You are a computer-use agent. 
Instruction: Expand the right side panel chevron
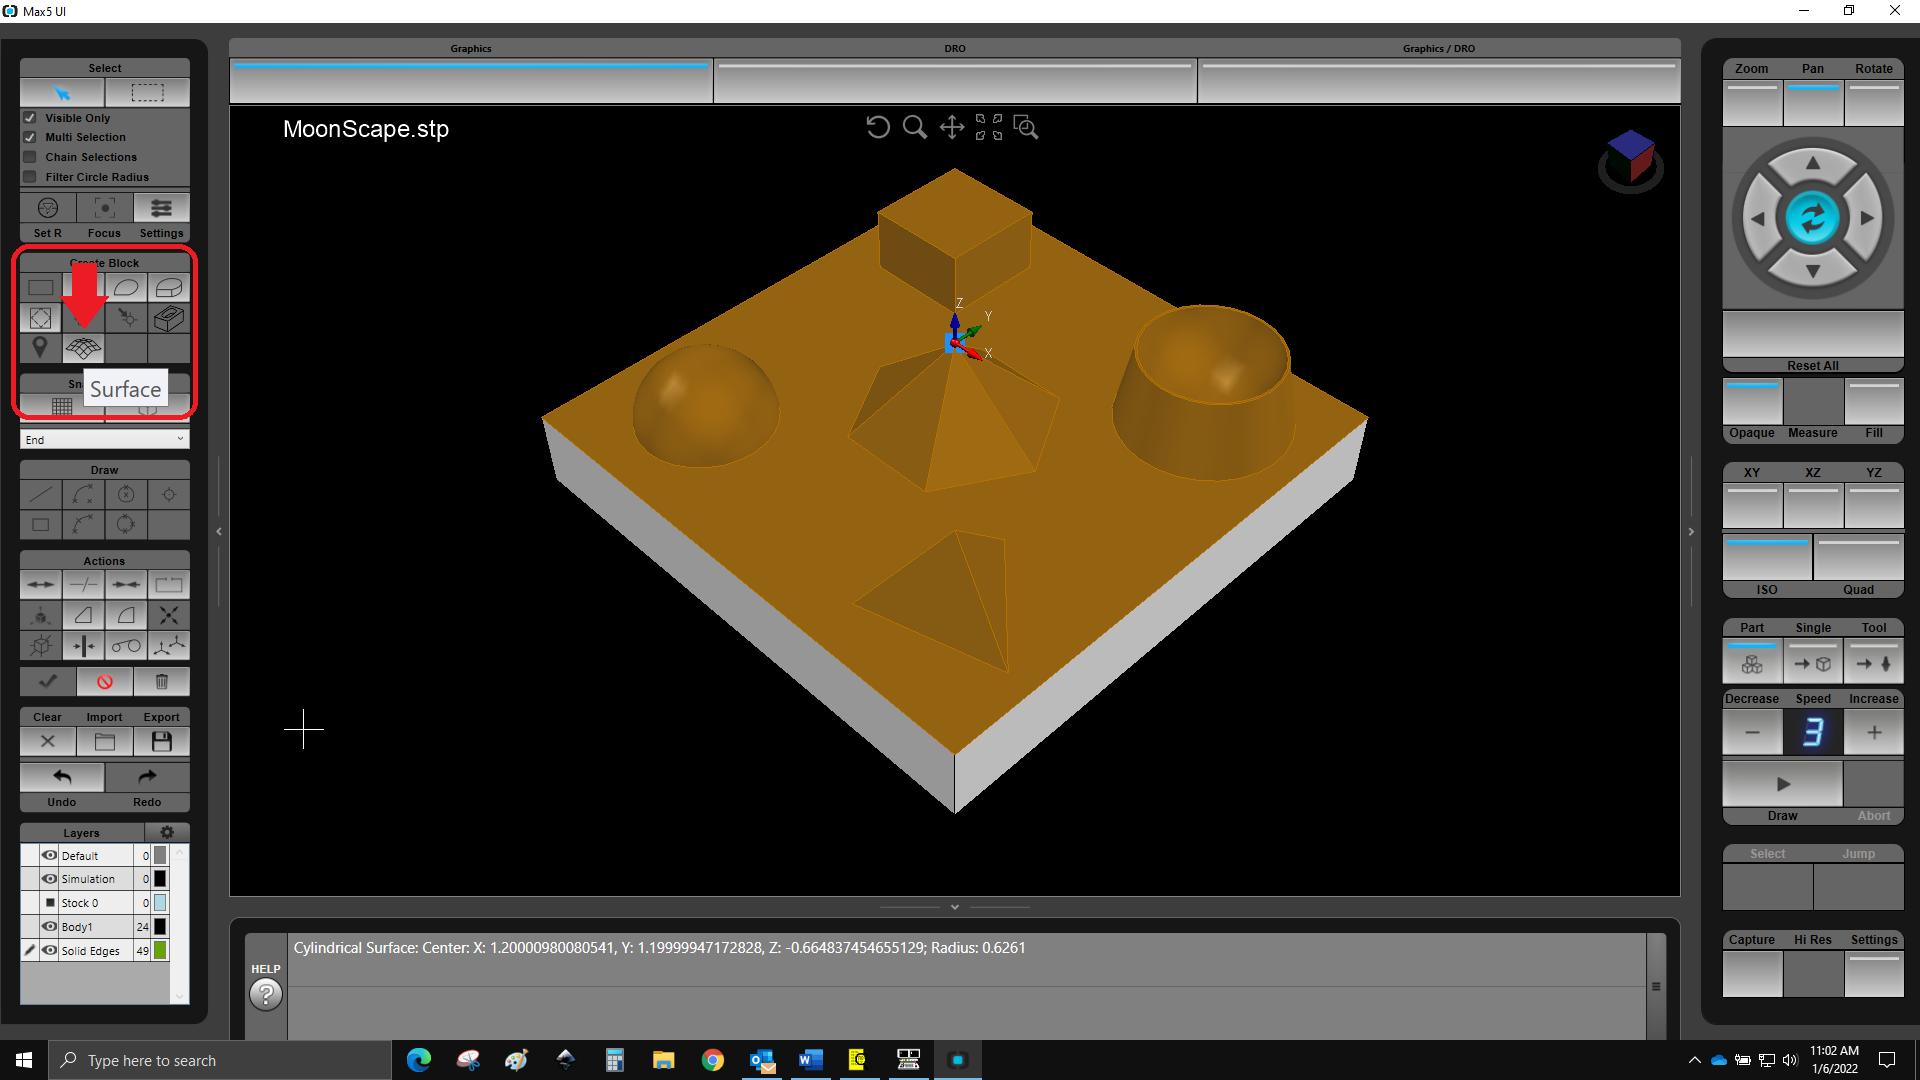point(1690,531)
